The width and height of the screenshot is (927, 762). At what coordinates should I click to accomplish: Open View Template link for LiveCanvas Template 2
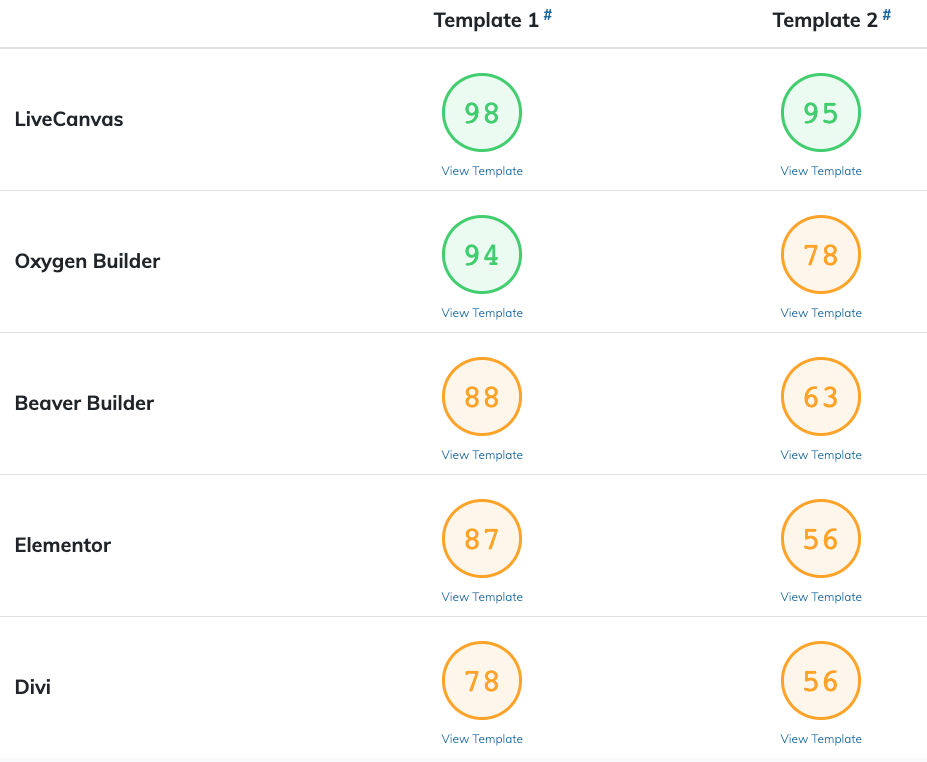pos(821,171)
